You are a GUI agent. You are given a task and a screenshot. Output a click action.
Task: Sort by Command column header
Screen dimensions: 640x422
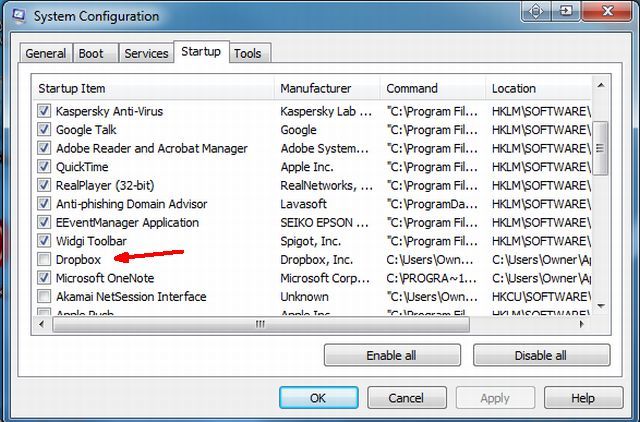pyautogui.click(x=433, y=88)
